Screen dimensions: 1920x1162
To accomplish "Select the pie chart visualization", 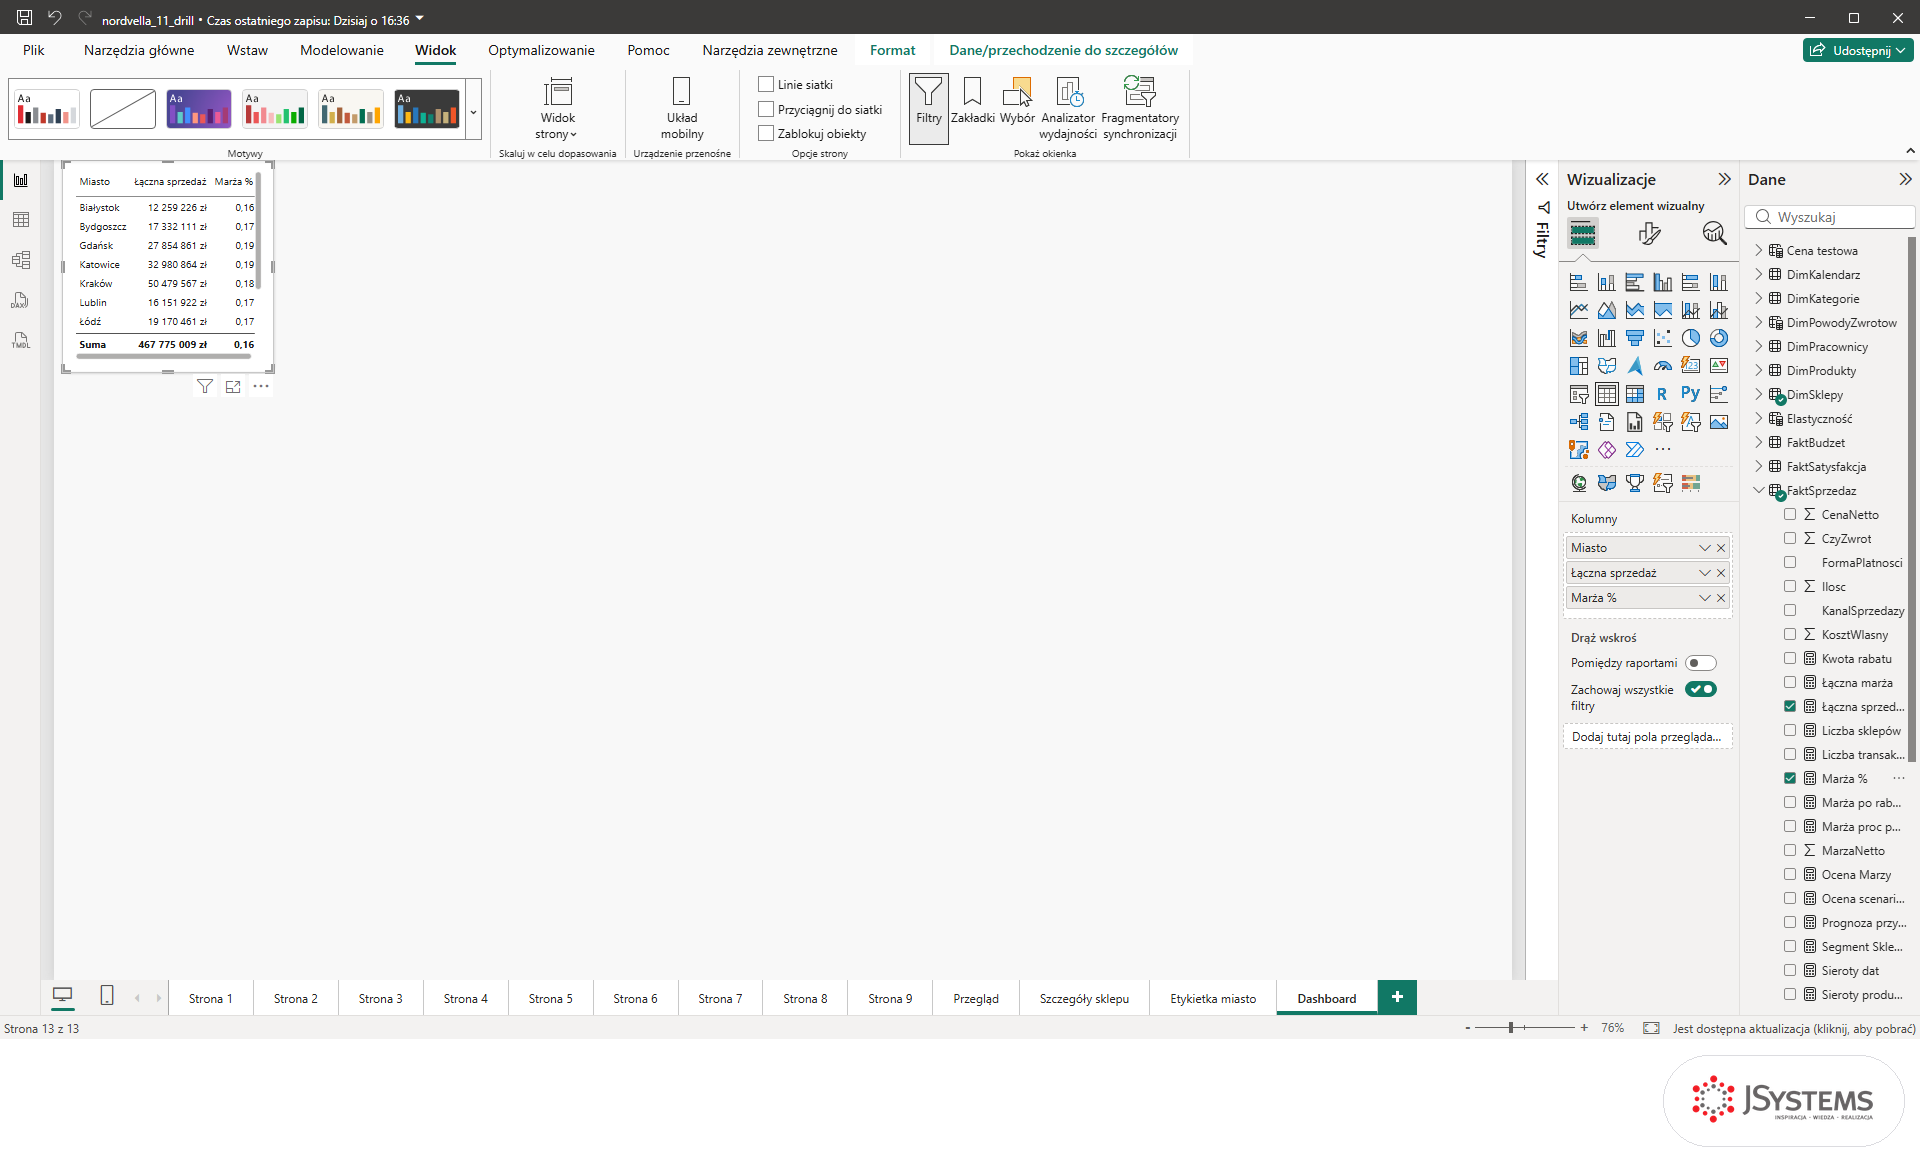I will coord(1691,338).
